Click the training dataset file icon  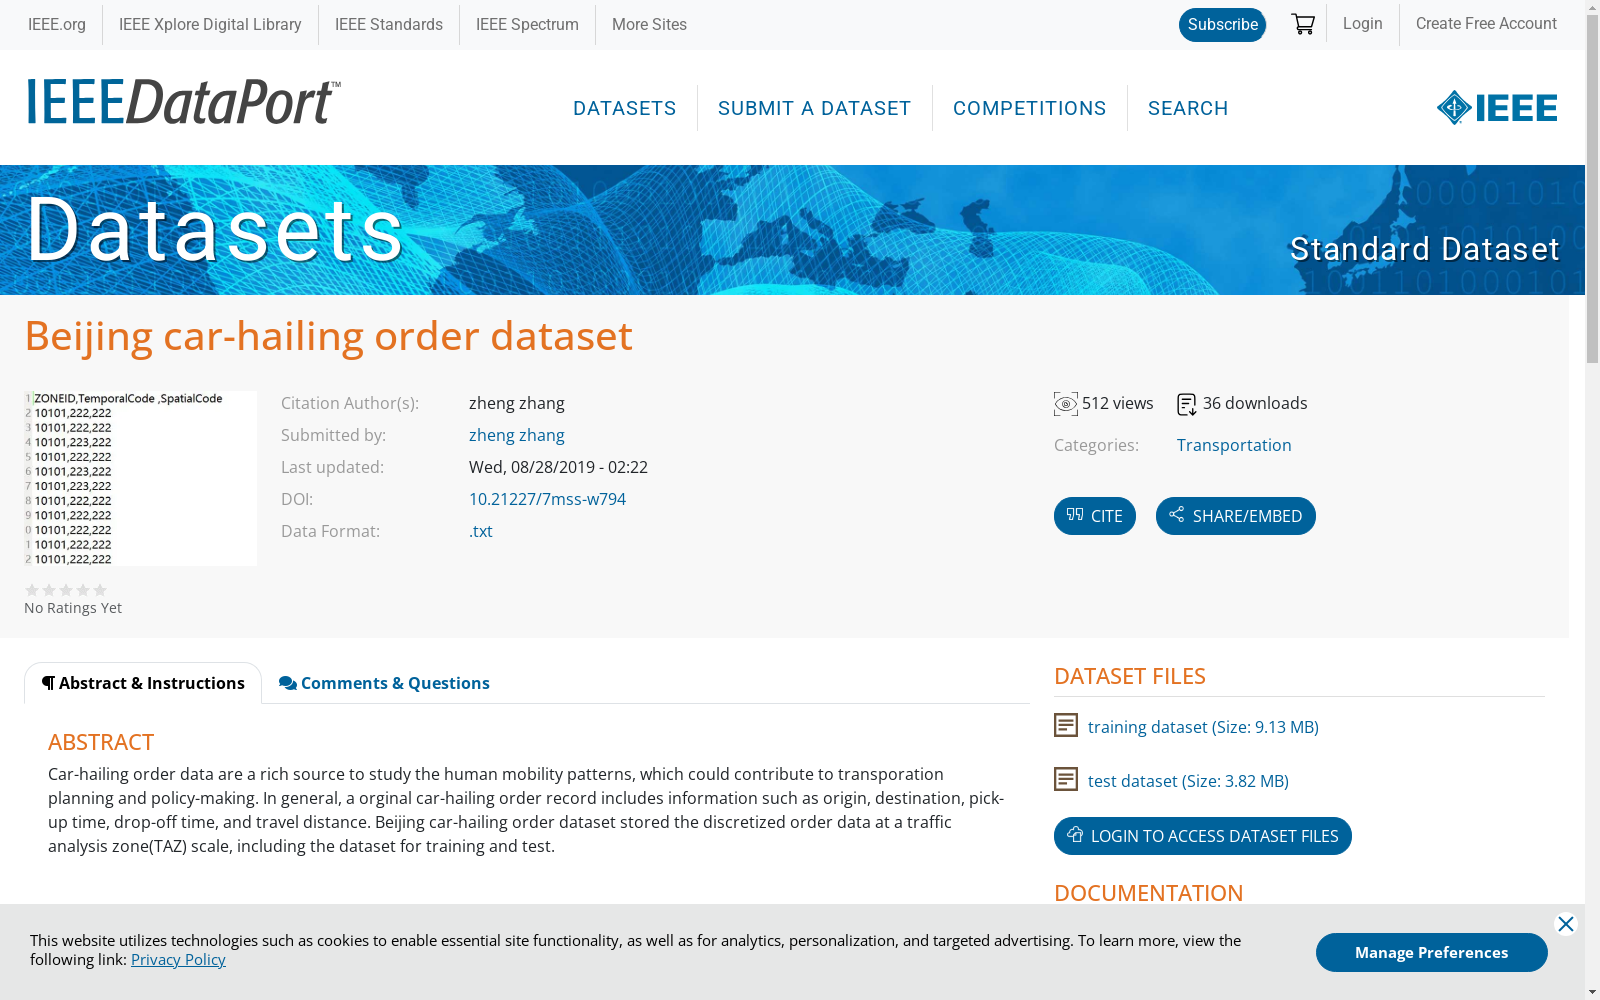click(1066, 725)
